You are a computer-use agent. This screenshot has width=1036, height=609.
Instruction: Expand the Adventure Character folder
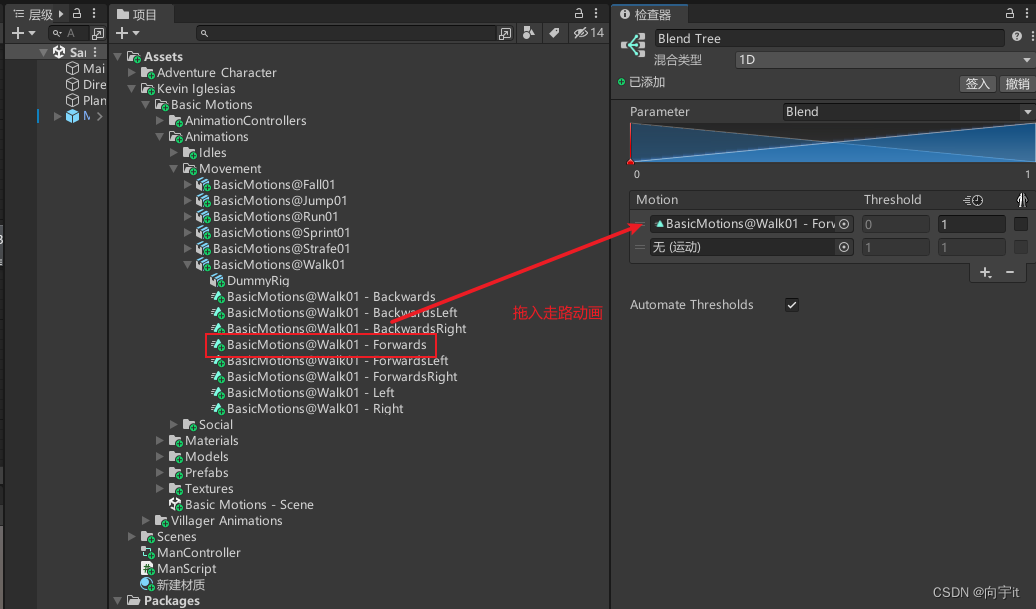[x=131, y=73]
